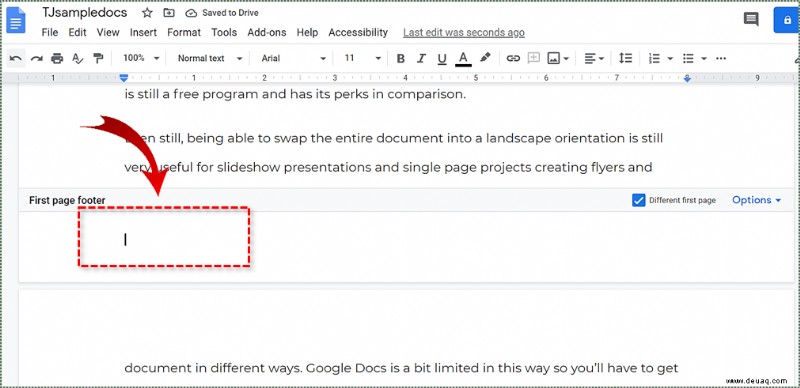This screenshot has height=388, width=800.
Task: Select the Paint format roller icon
Action: pos(98,58)
